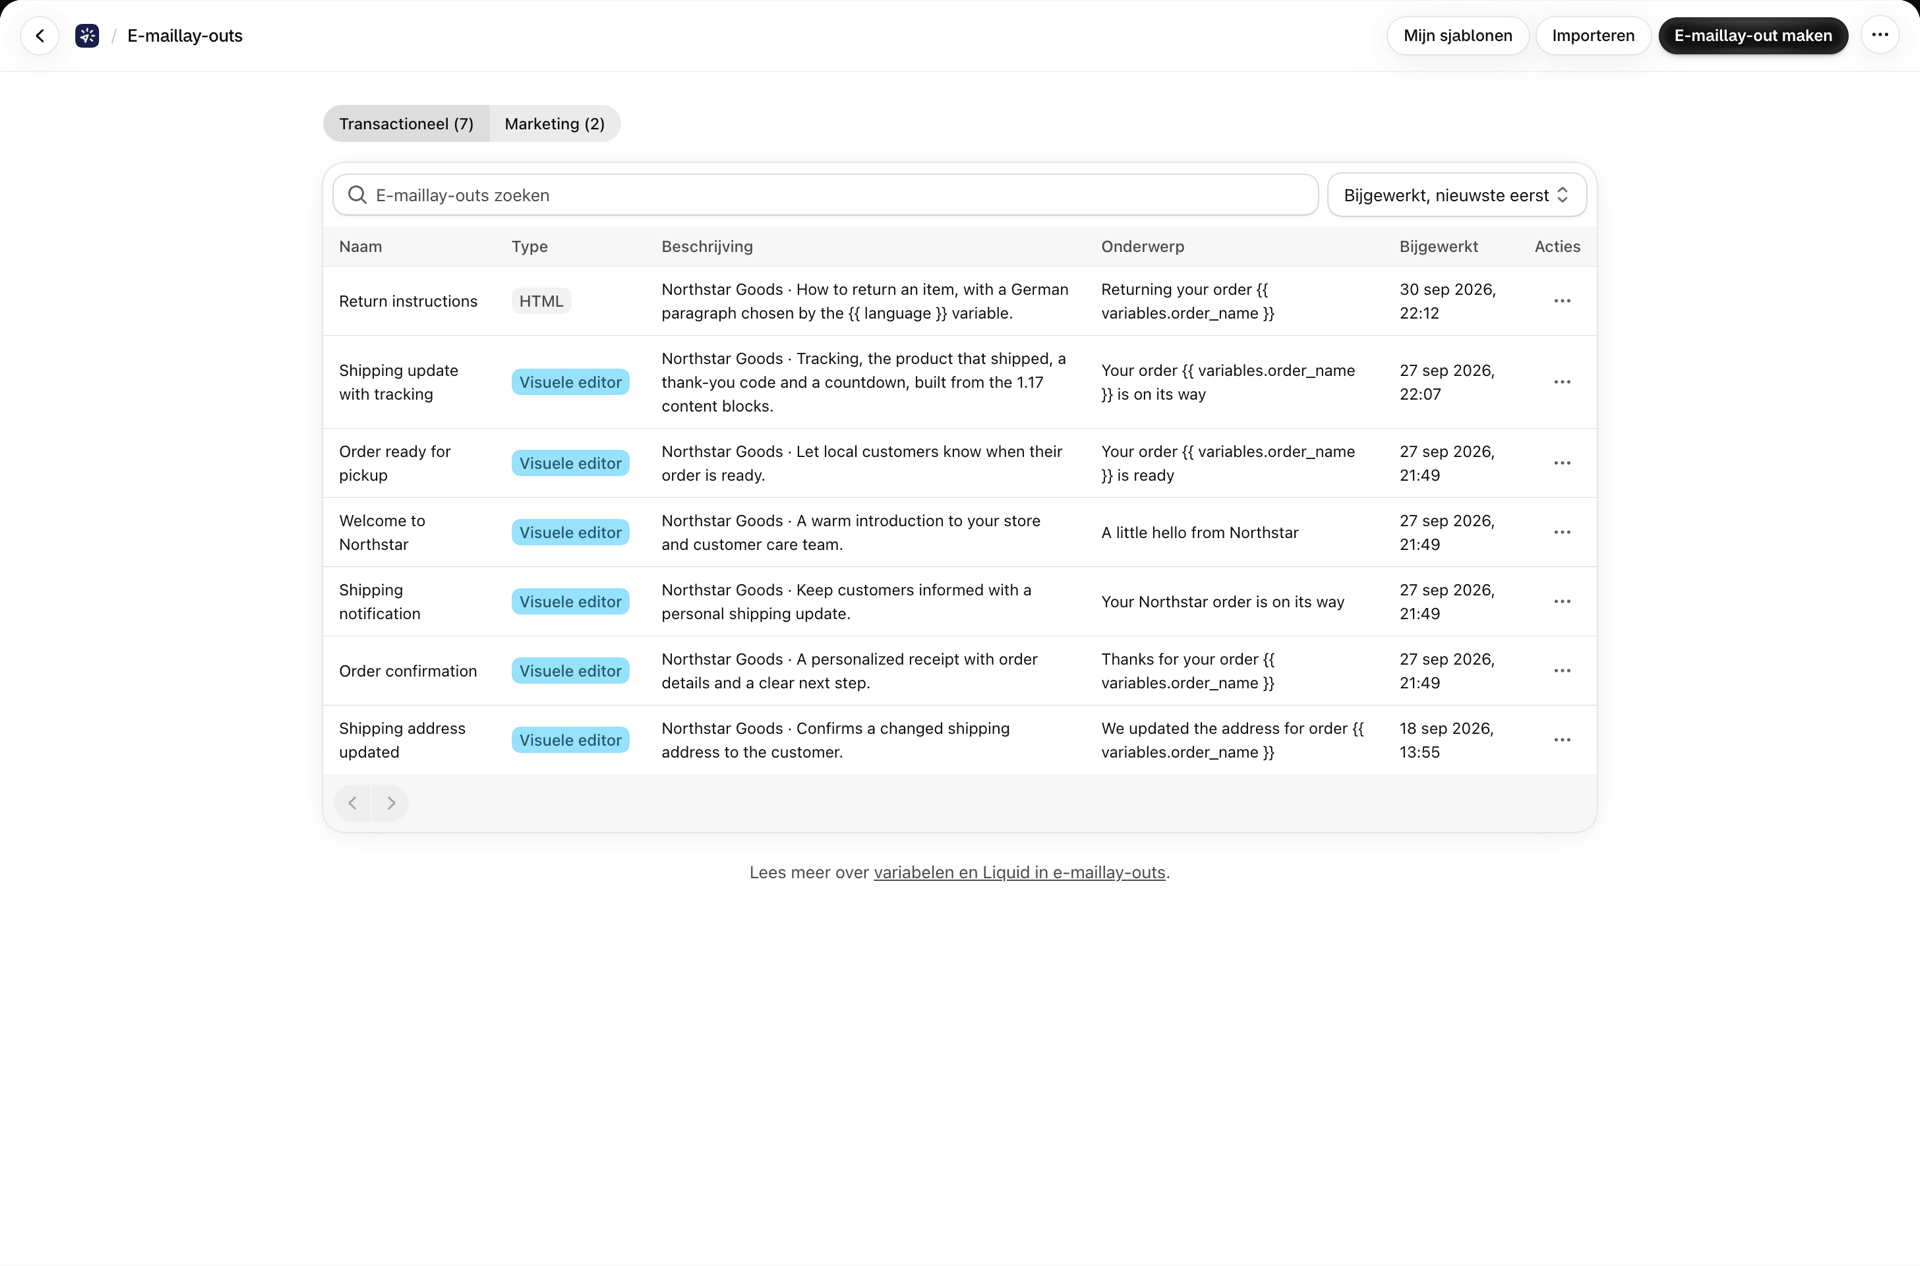Screen dimensions: 1920x1266
Task: Click the Type column header
Action: [x=529, y=247]
